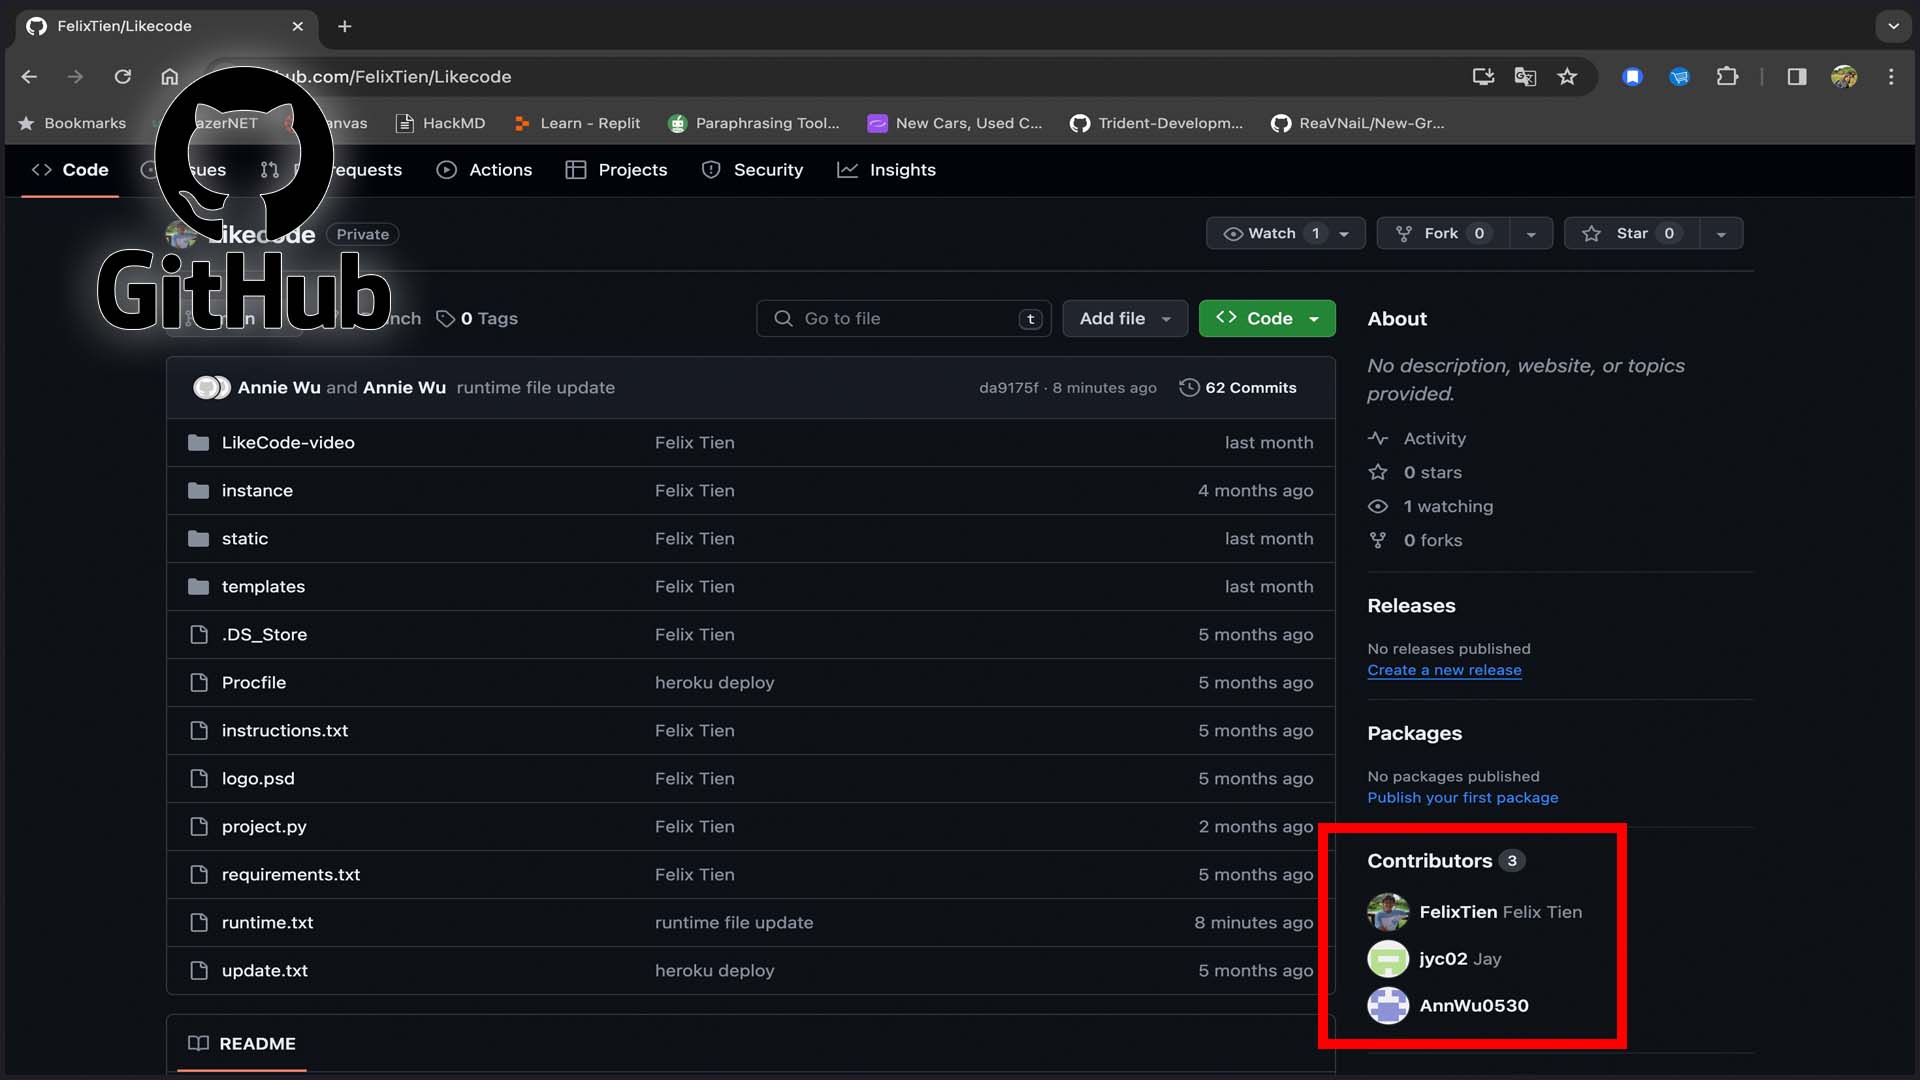The image size is (1920, 1080).
Task: Switch to the Projects repository tab
Action: click(616, 170)
